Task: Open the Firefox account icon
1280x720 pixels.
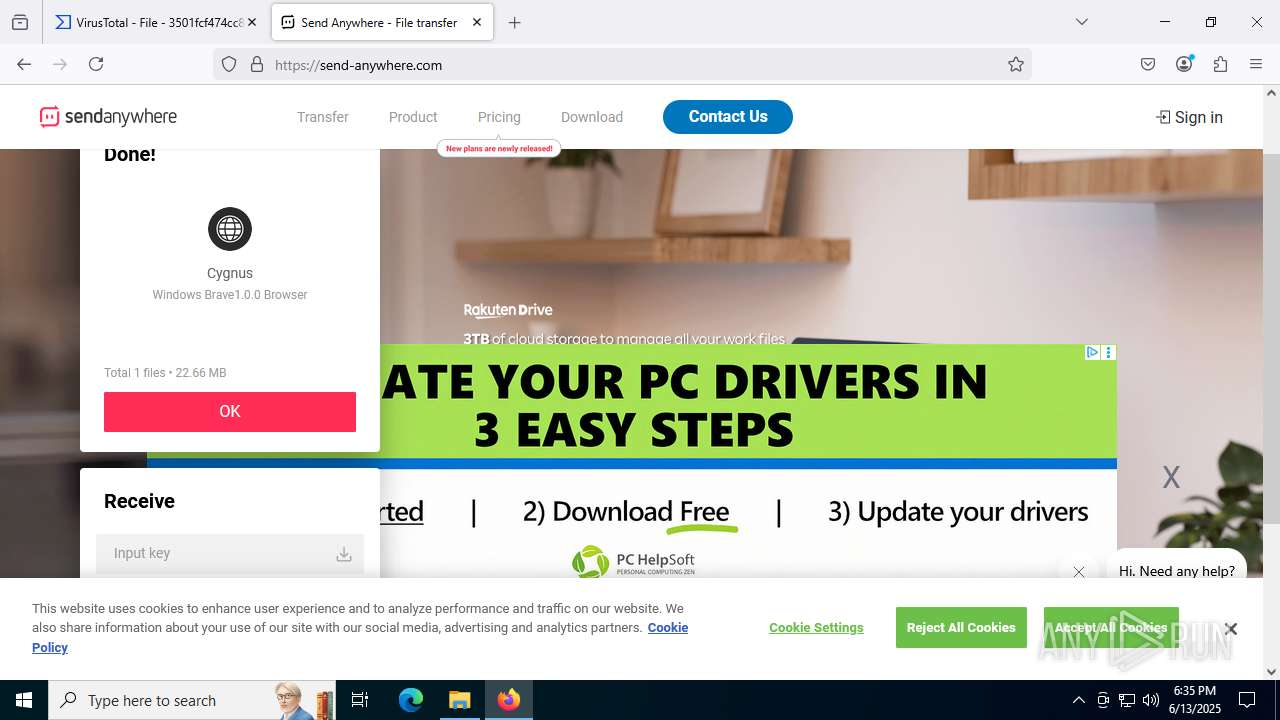Action: point(1184,64)
